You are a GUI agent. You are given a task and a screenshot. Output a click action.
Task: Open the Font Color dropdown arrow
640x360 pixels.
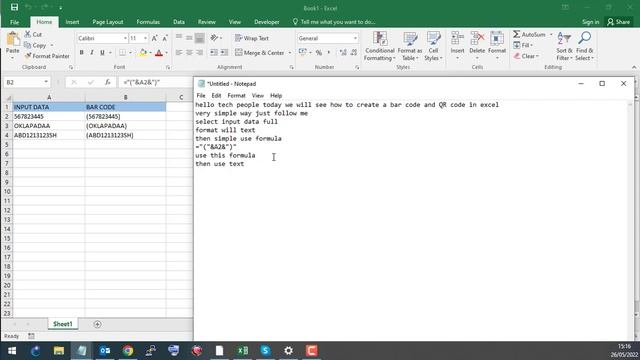tap(167, 53)
